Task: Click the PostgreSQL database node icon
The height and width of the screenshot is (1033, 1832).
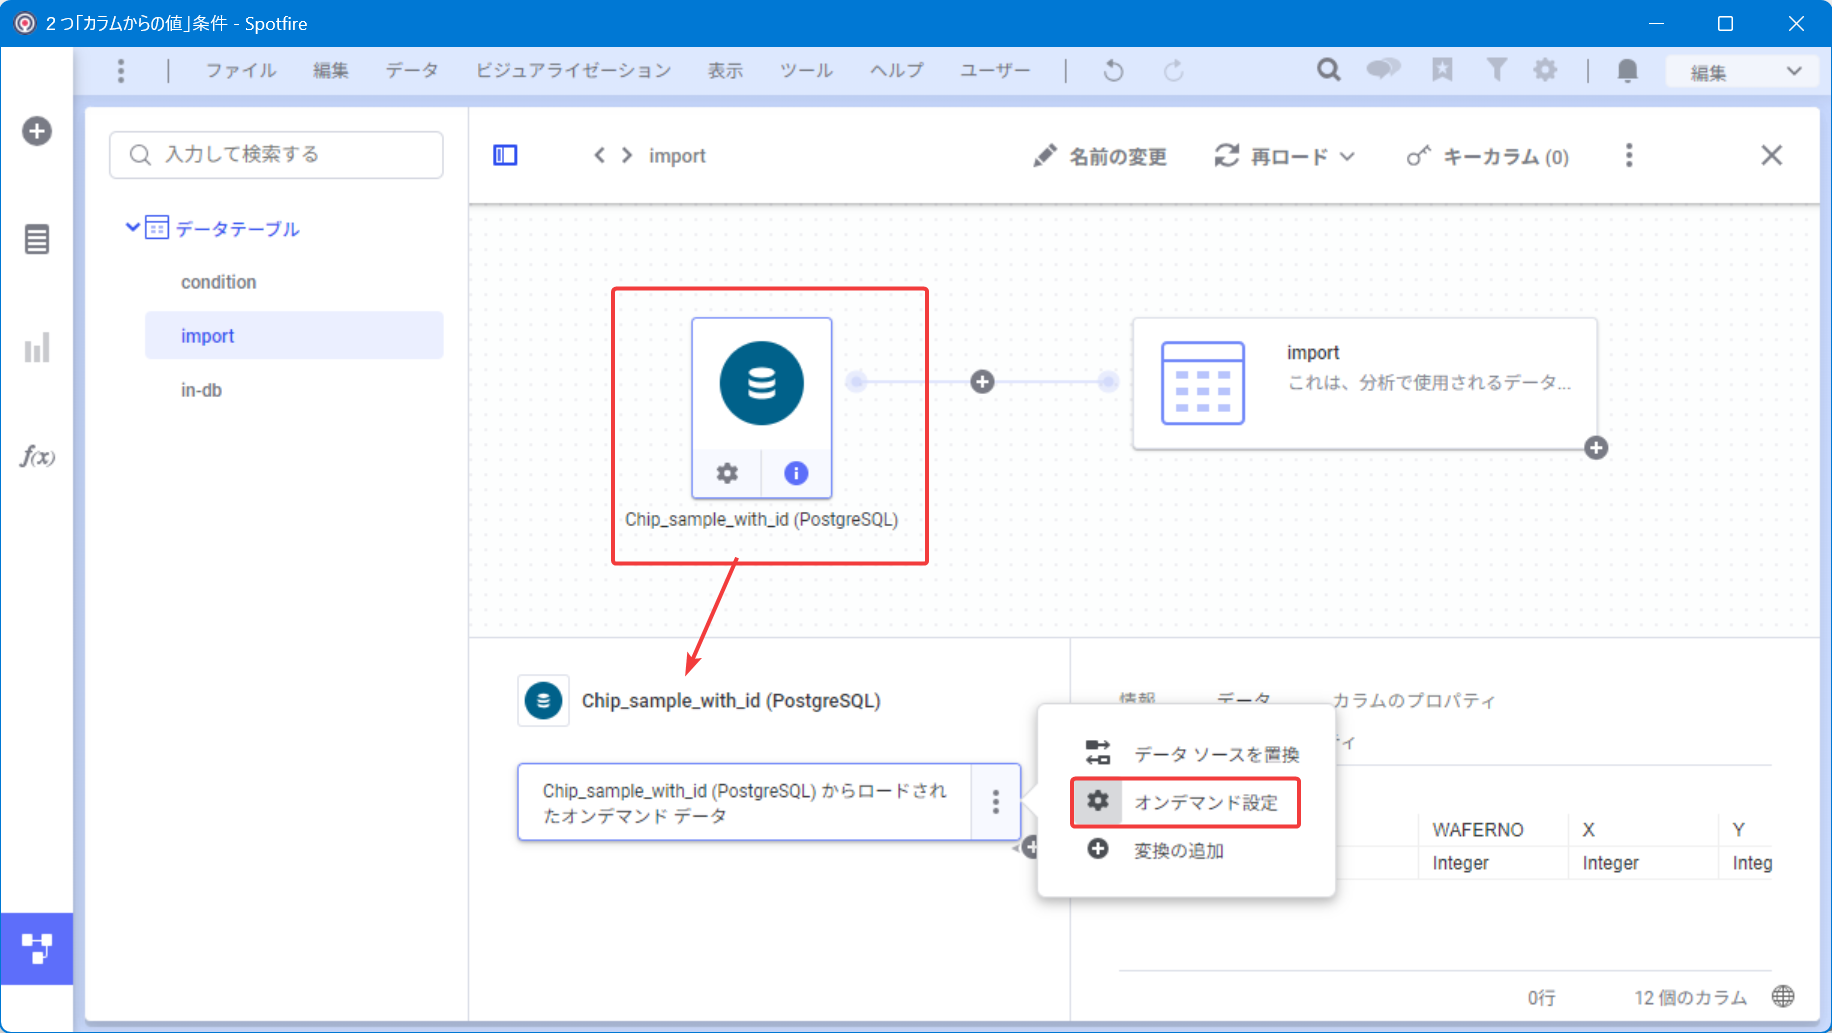Action: (x=762, y=383)
